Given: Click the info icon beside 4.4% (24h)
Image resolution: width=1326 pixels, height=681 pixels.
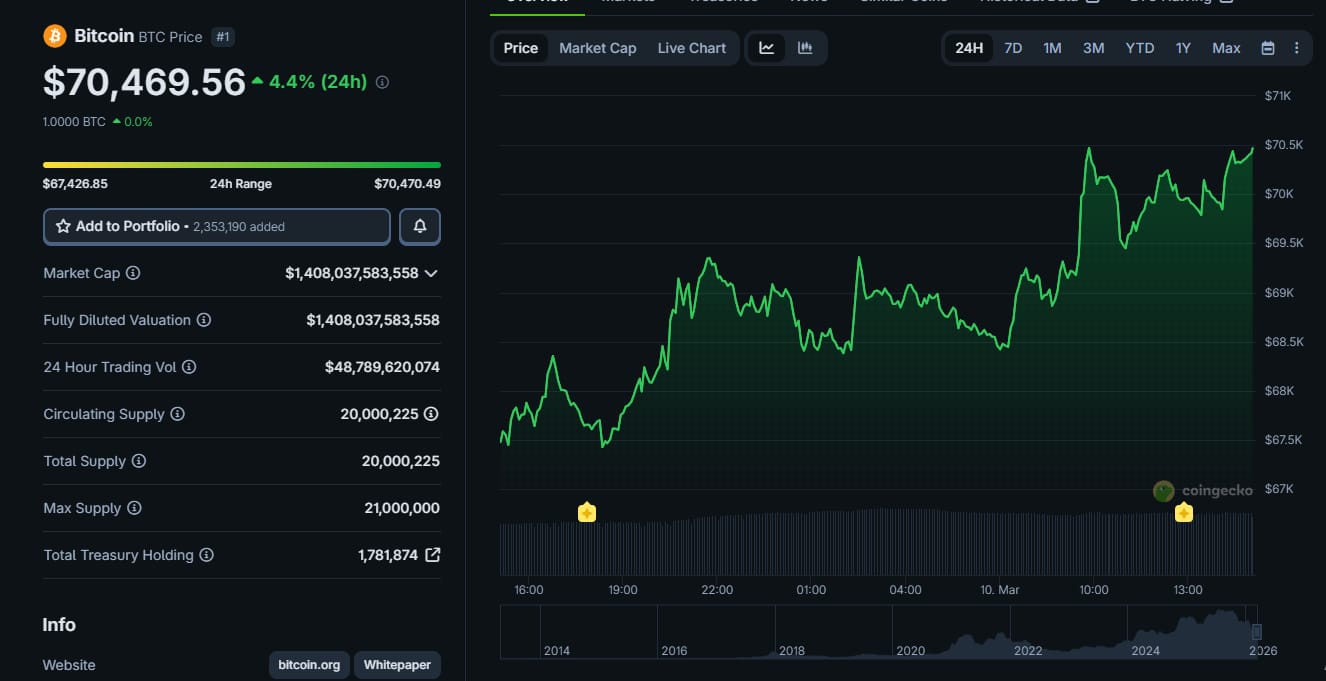Looking at the screenshot, I should click(x=382, y=82).
